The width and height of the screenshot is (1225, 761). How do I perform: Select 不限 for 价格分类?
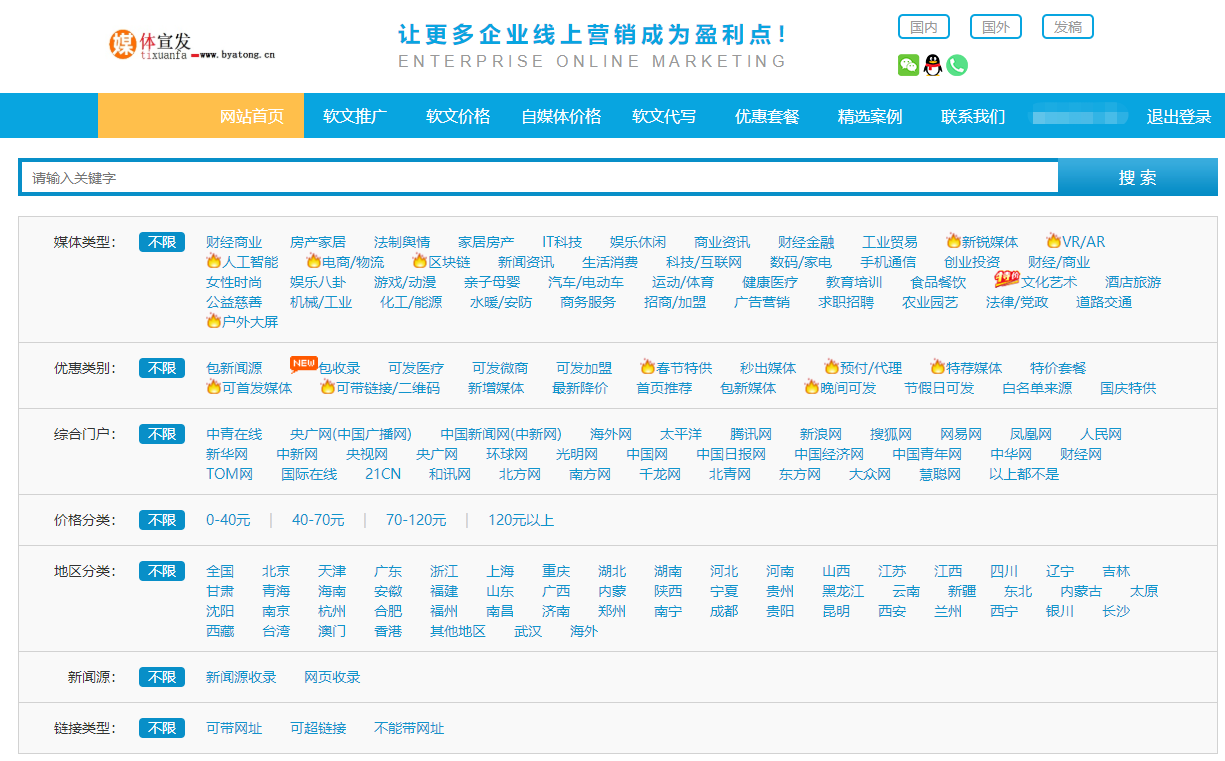162,520
